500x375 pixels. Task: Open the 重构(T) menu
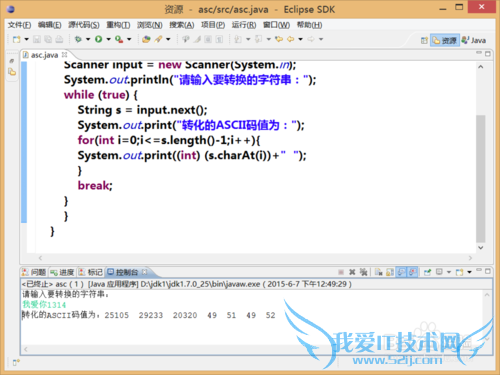coord(118,25)
